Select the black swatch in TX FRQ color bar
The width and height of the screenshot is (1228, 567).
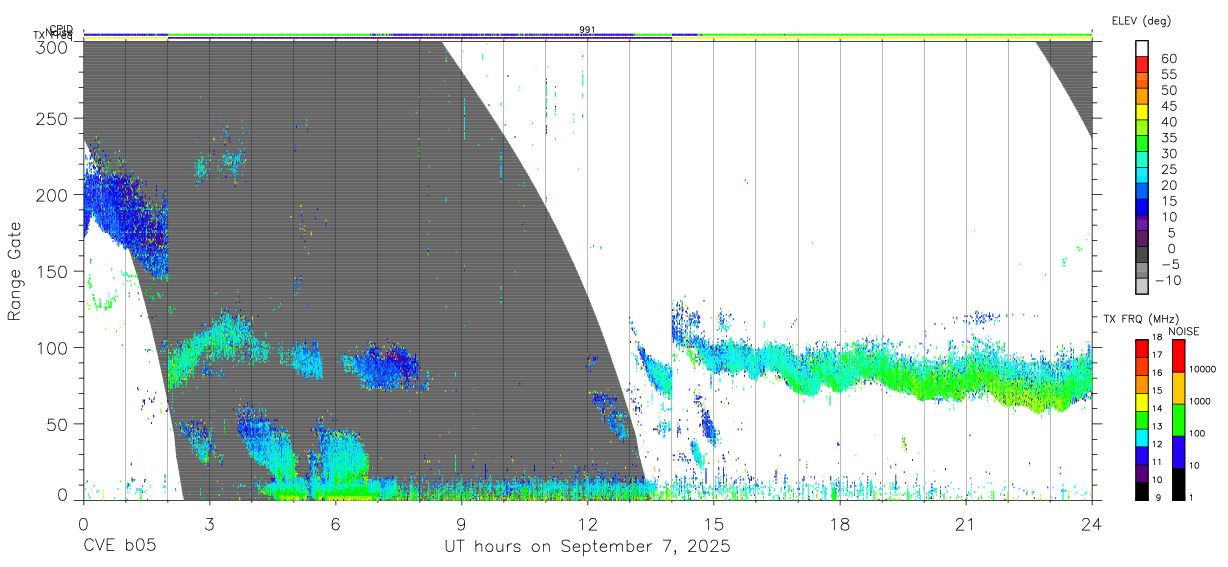(1142, 491)
